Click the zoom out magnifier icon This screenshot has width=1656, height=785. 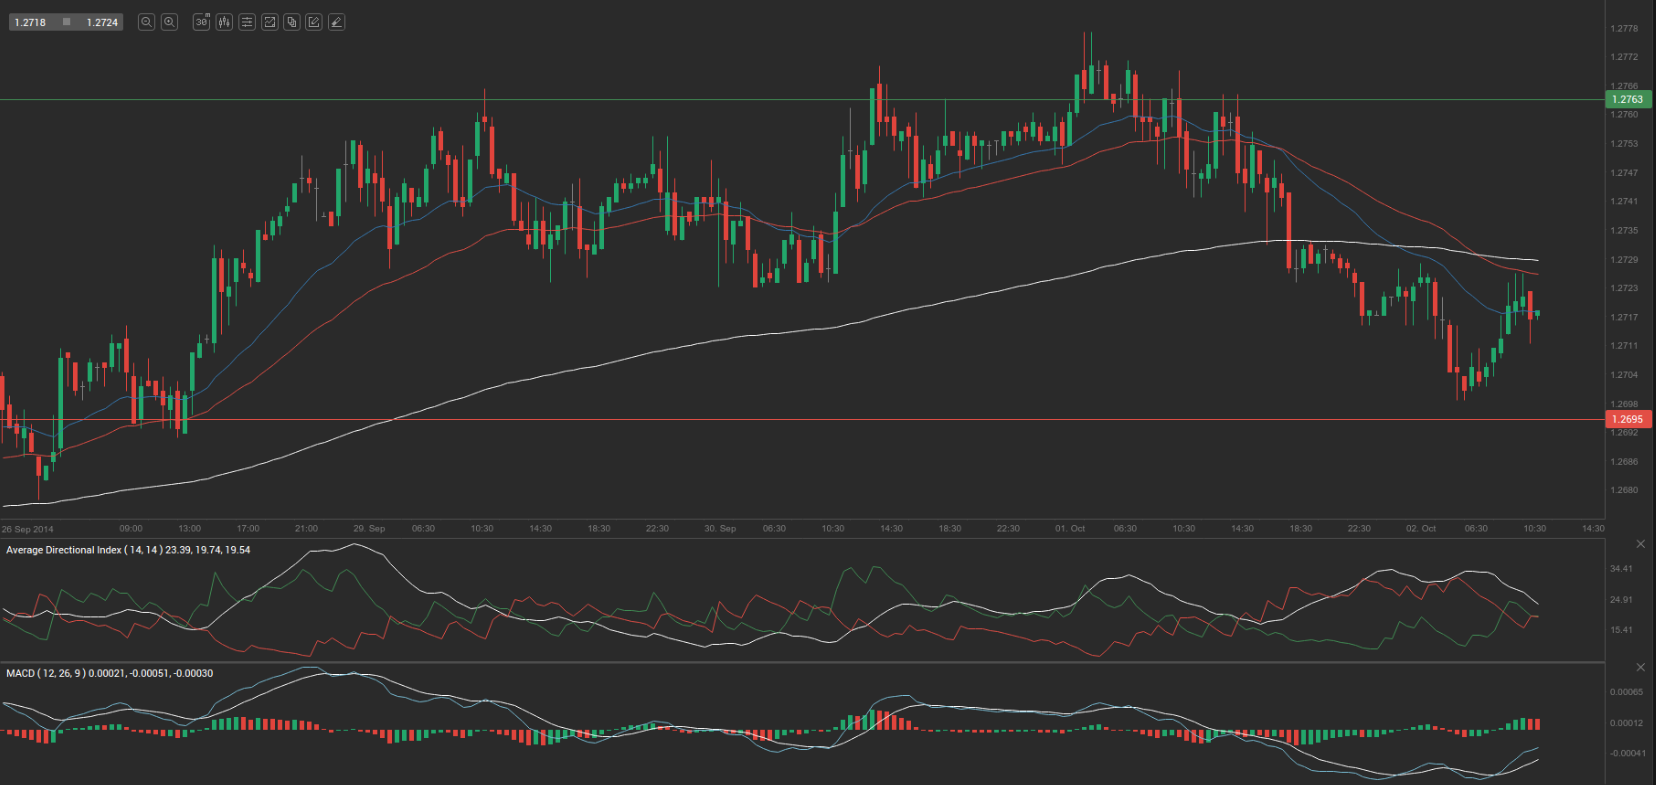click(x=146, y=22)
